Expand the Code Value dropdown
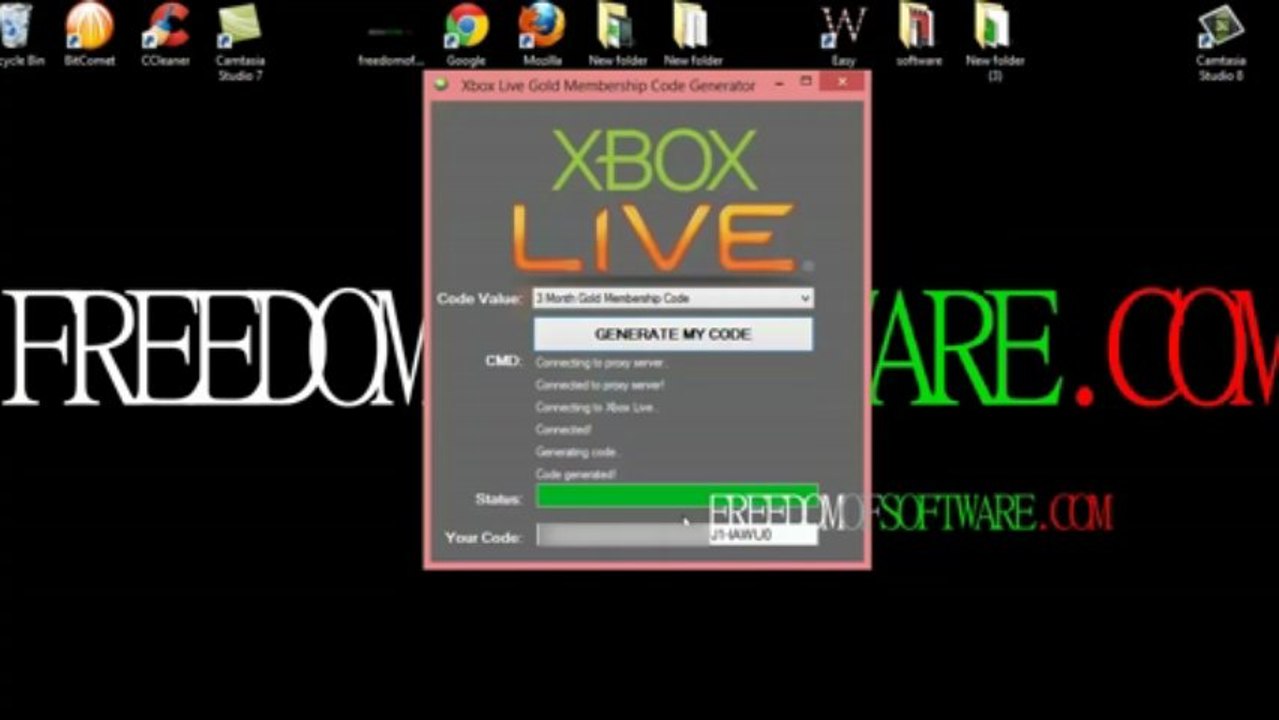Viewport: 1279px width, 720px height. (805, 298)
